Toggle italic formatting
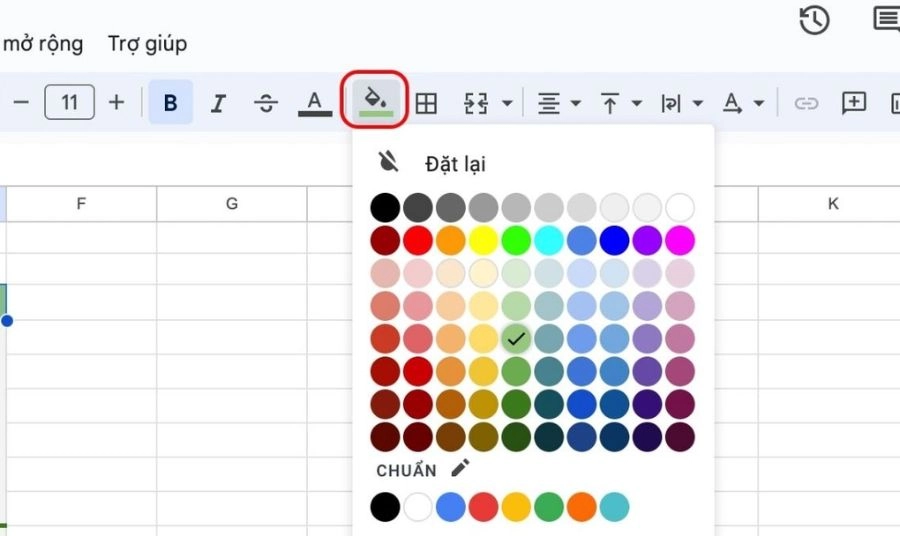 click(x=219, y=103)
